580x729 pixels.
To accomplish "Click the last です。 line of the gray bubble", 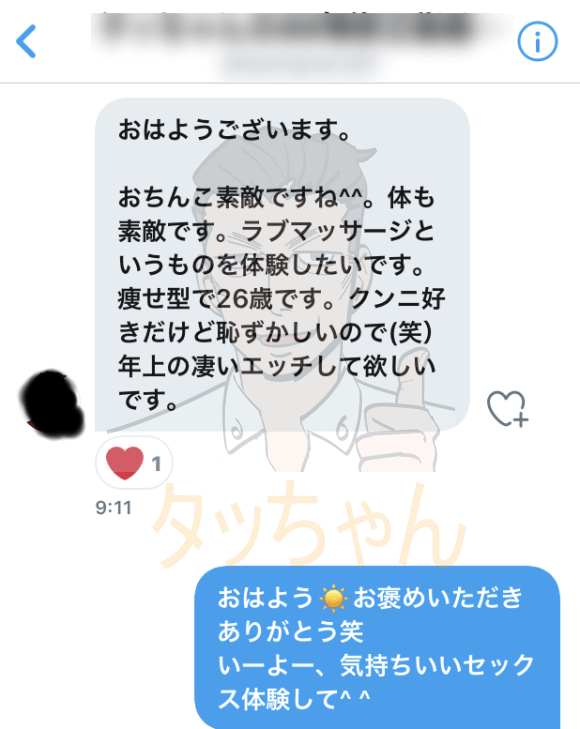I will tap(148, 400).
